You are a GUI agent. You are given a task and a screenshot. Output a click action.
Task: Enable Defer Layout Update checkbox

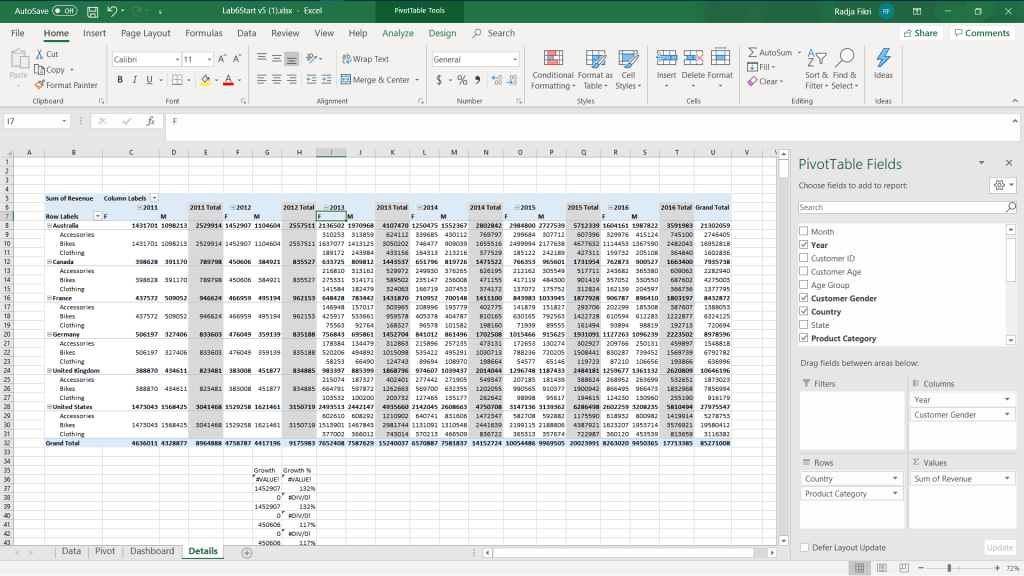click(805, 547)
